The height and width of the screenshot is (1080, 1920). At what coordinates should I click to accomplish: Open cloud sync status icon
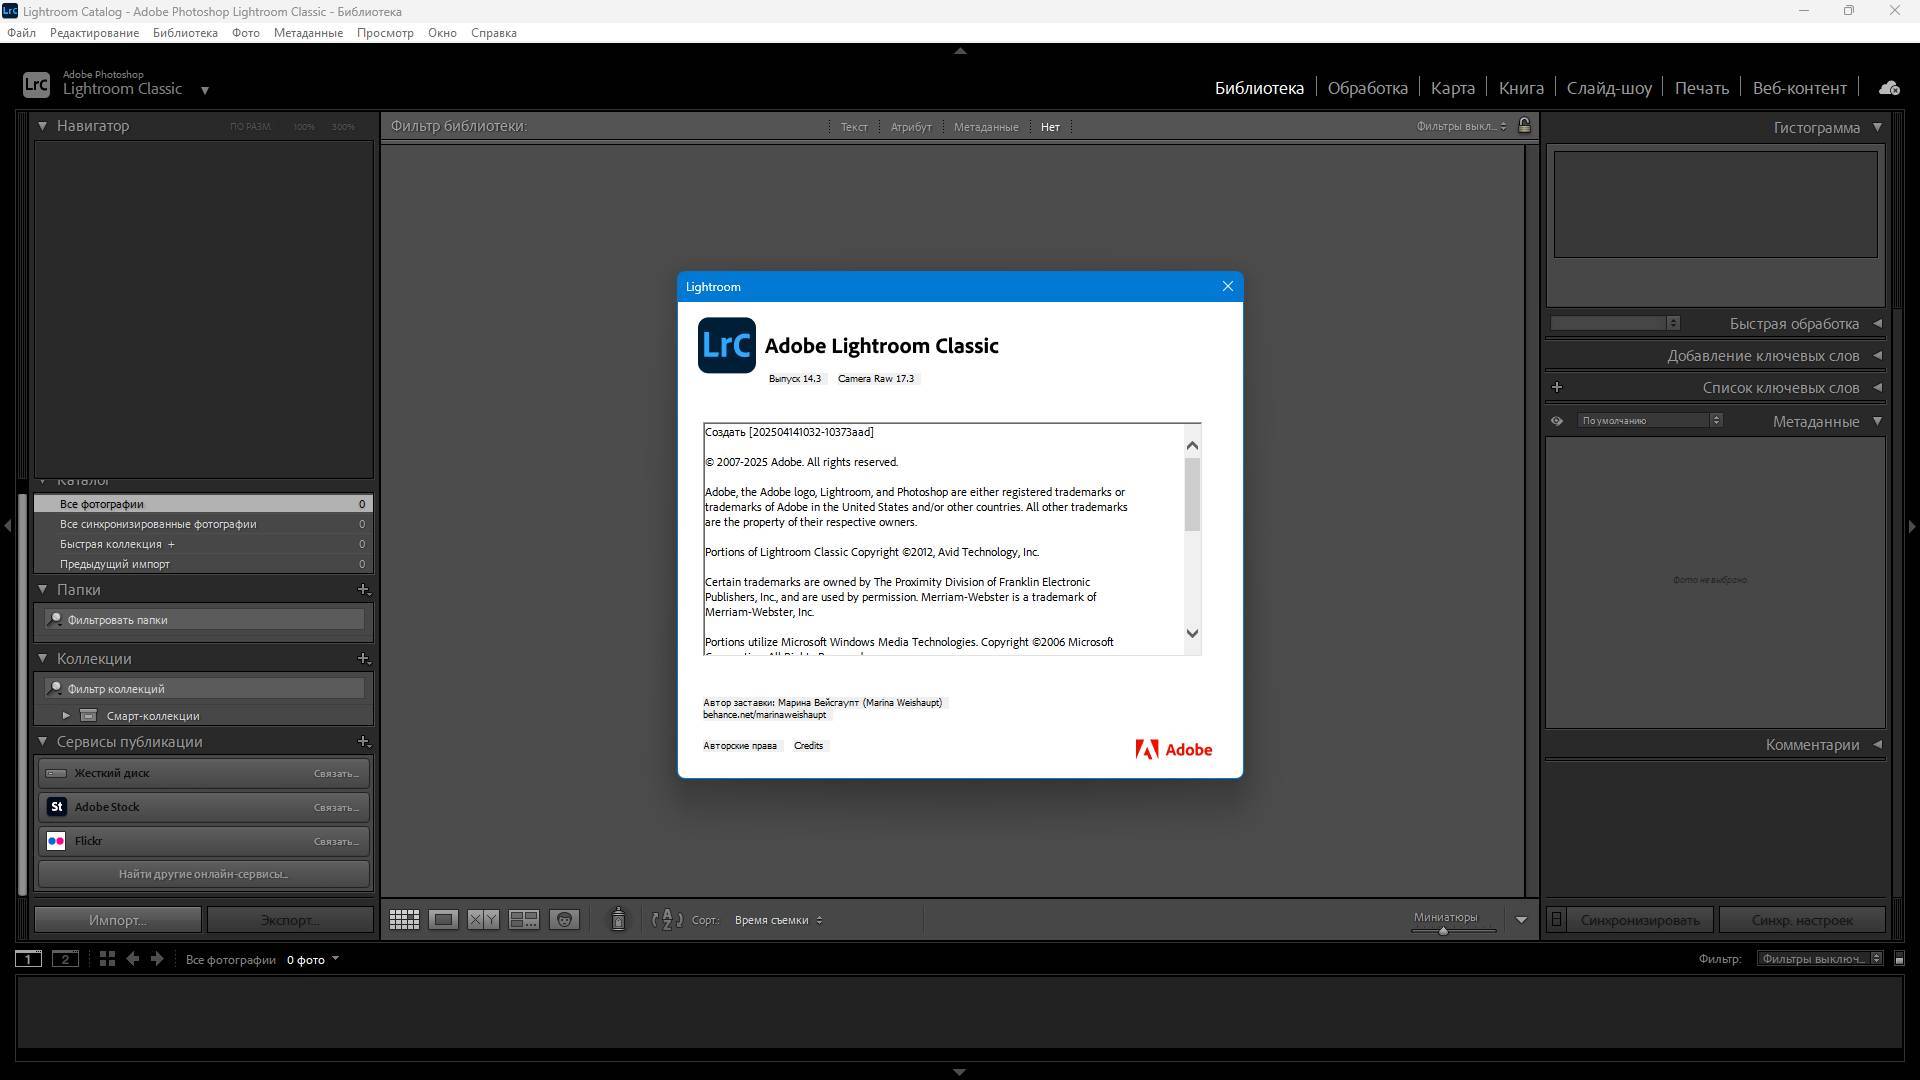pos(1889,88)
